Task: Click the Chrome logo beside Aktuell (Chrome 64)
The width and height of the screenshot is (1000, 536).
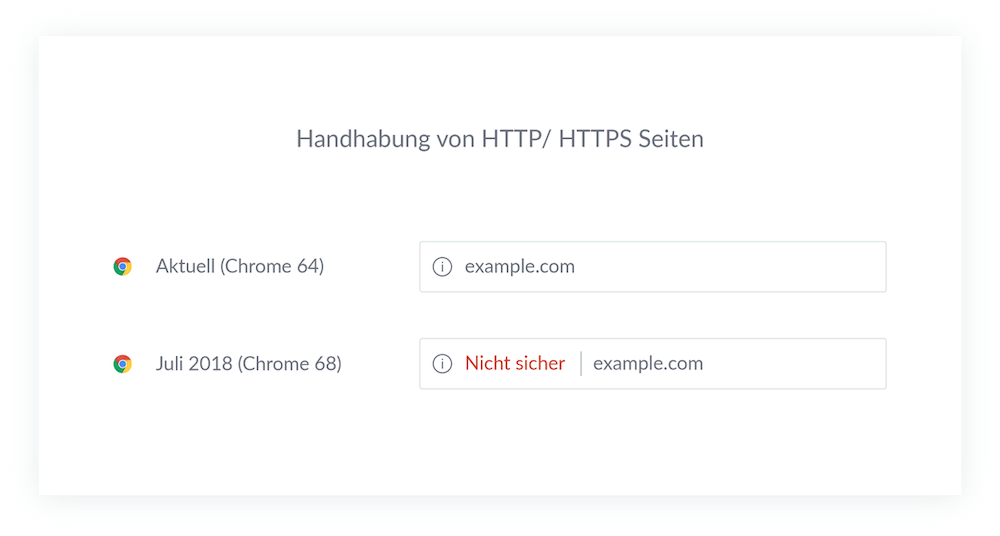Action: pyautogui.click(x=122, y=267)
